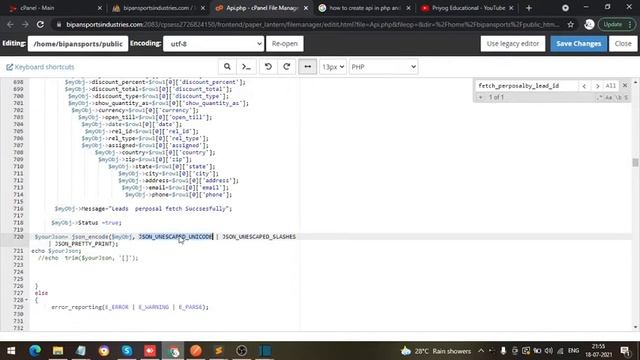Image resolution: width=640 pixels, height=360 pixels.
Task: Click the editor Close button
Action: [623, 44]
